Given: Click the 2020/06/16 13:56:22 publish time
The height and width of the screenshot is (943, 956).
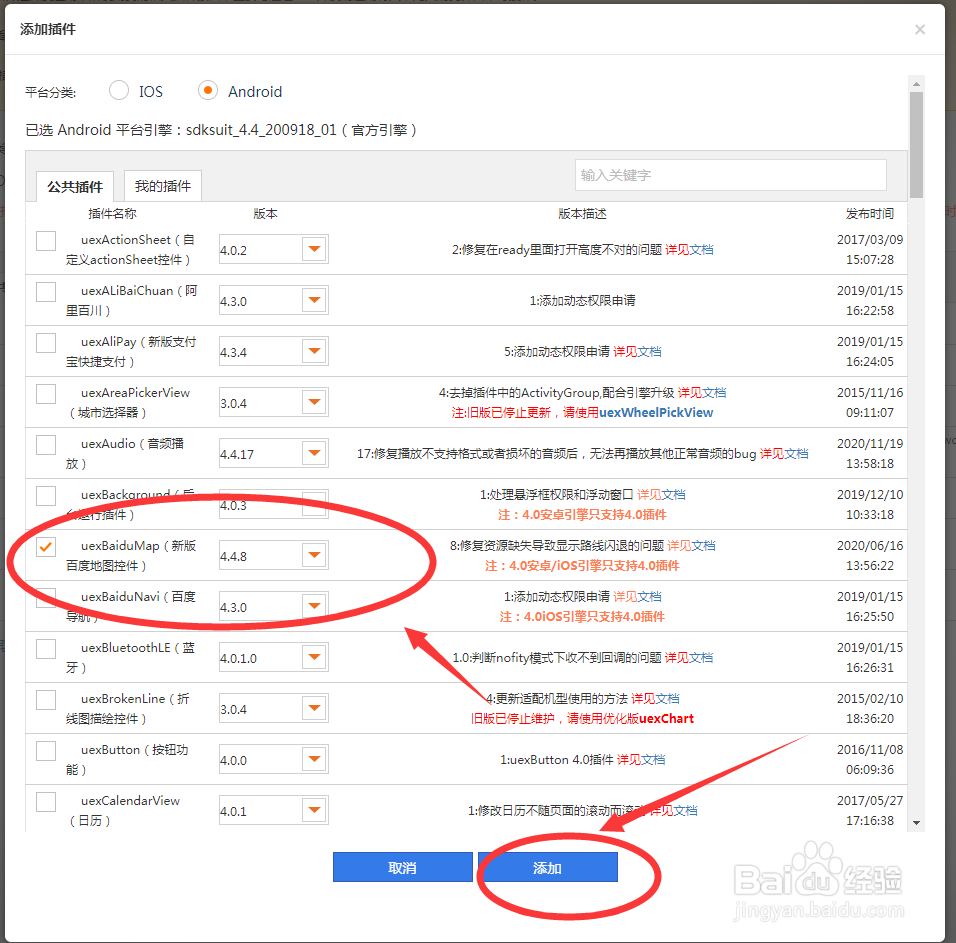Looking at the screenshot, I should tap(870, 555).
